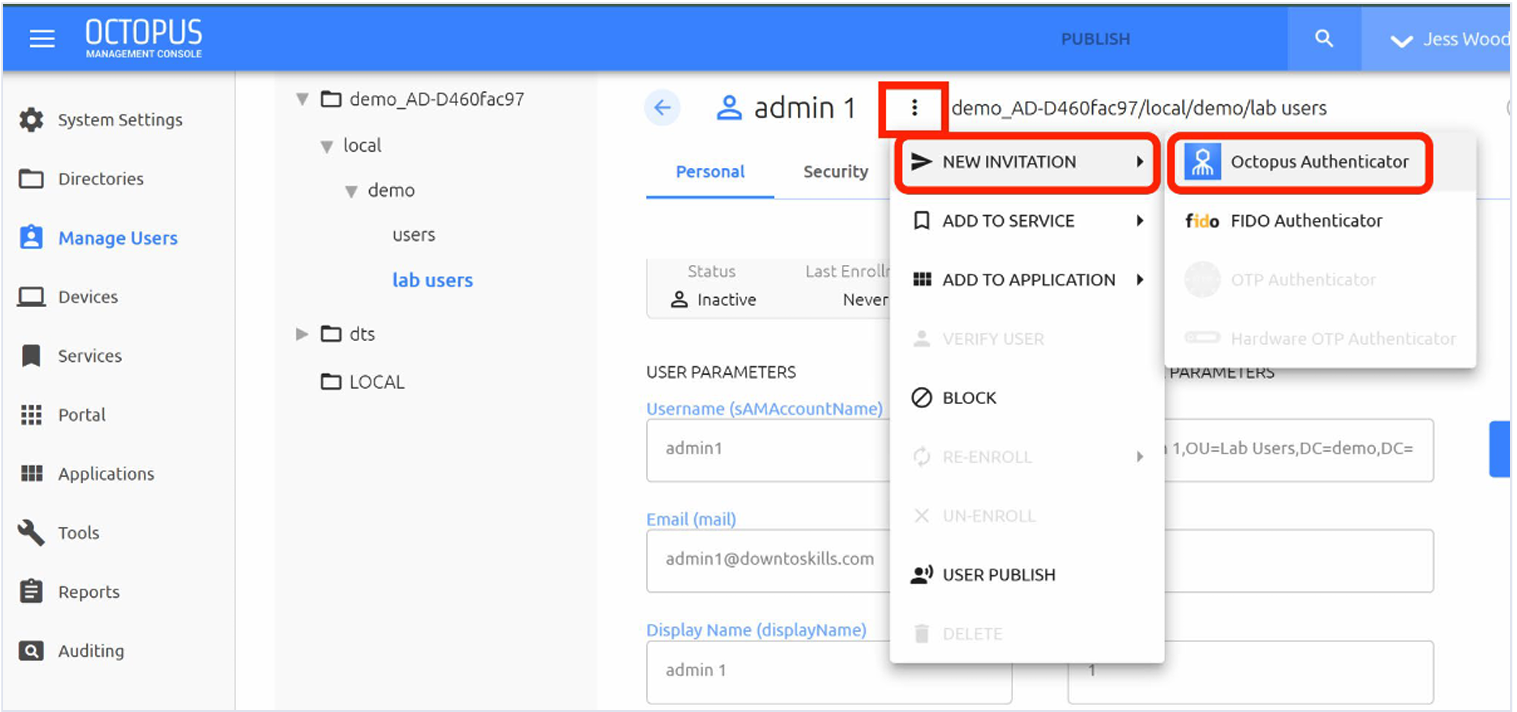Click the Applications grid icon
Screen dimensions: 1517x712
[x=32, y=474]
